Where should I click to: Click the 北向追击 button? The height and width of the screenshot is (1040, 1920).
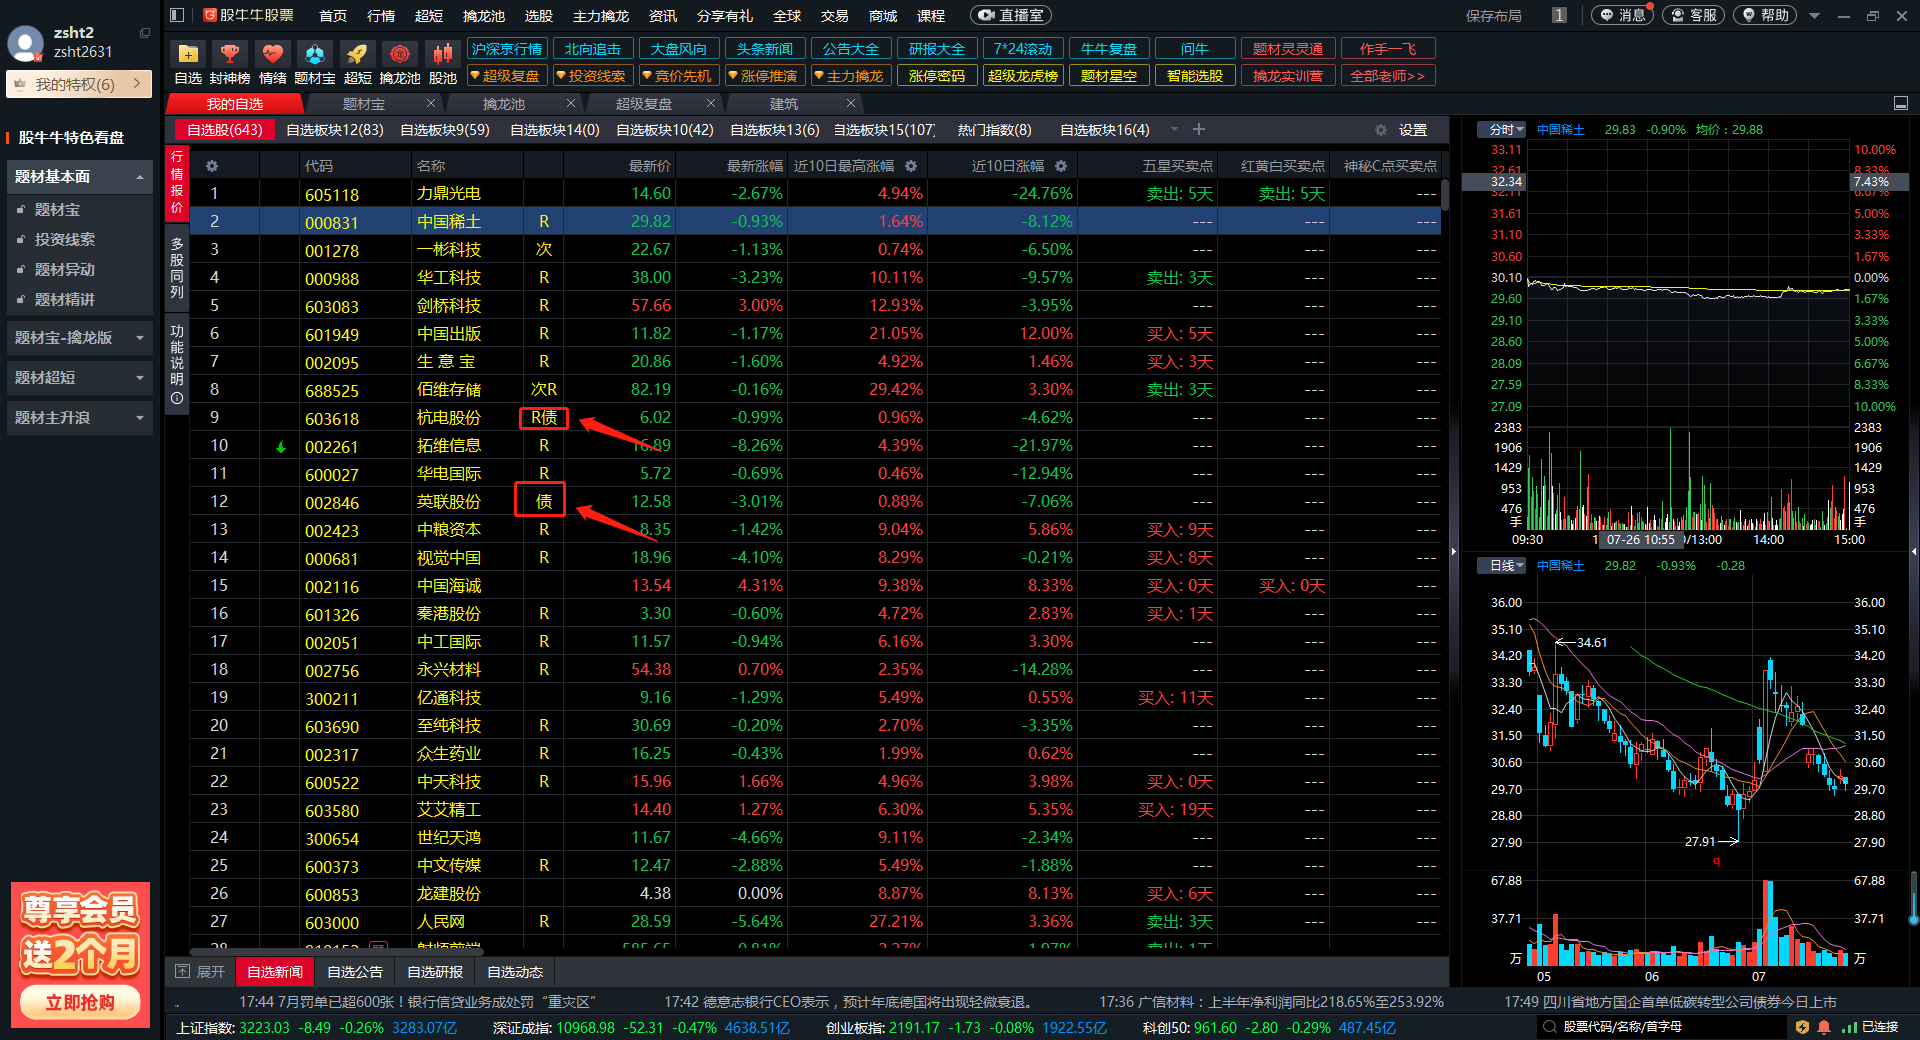593,49
